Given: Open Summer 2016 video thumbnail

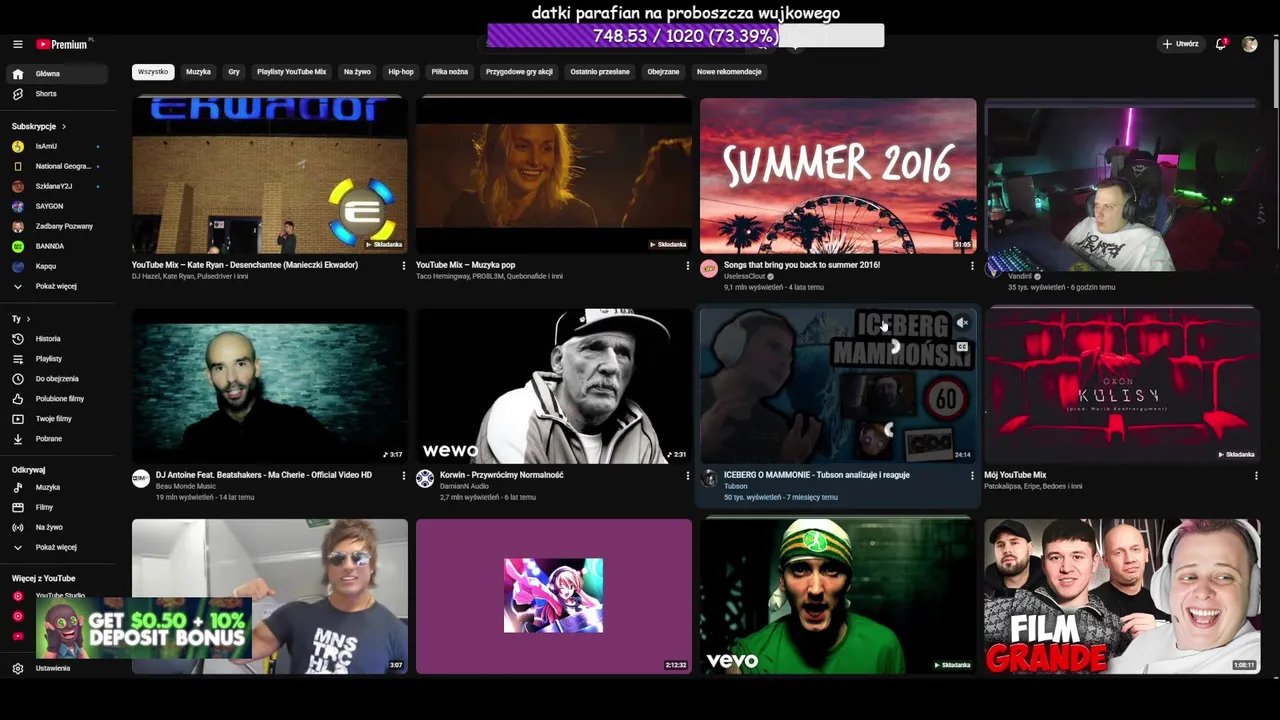Looking at the screenshot, I should click(x=838, y=176).
